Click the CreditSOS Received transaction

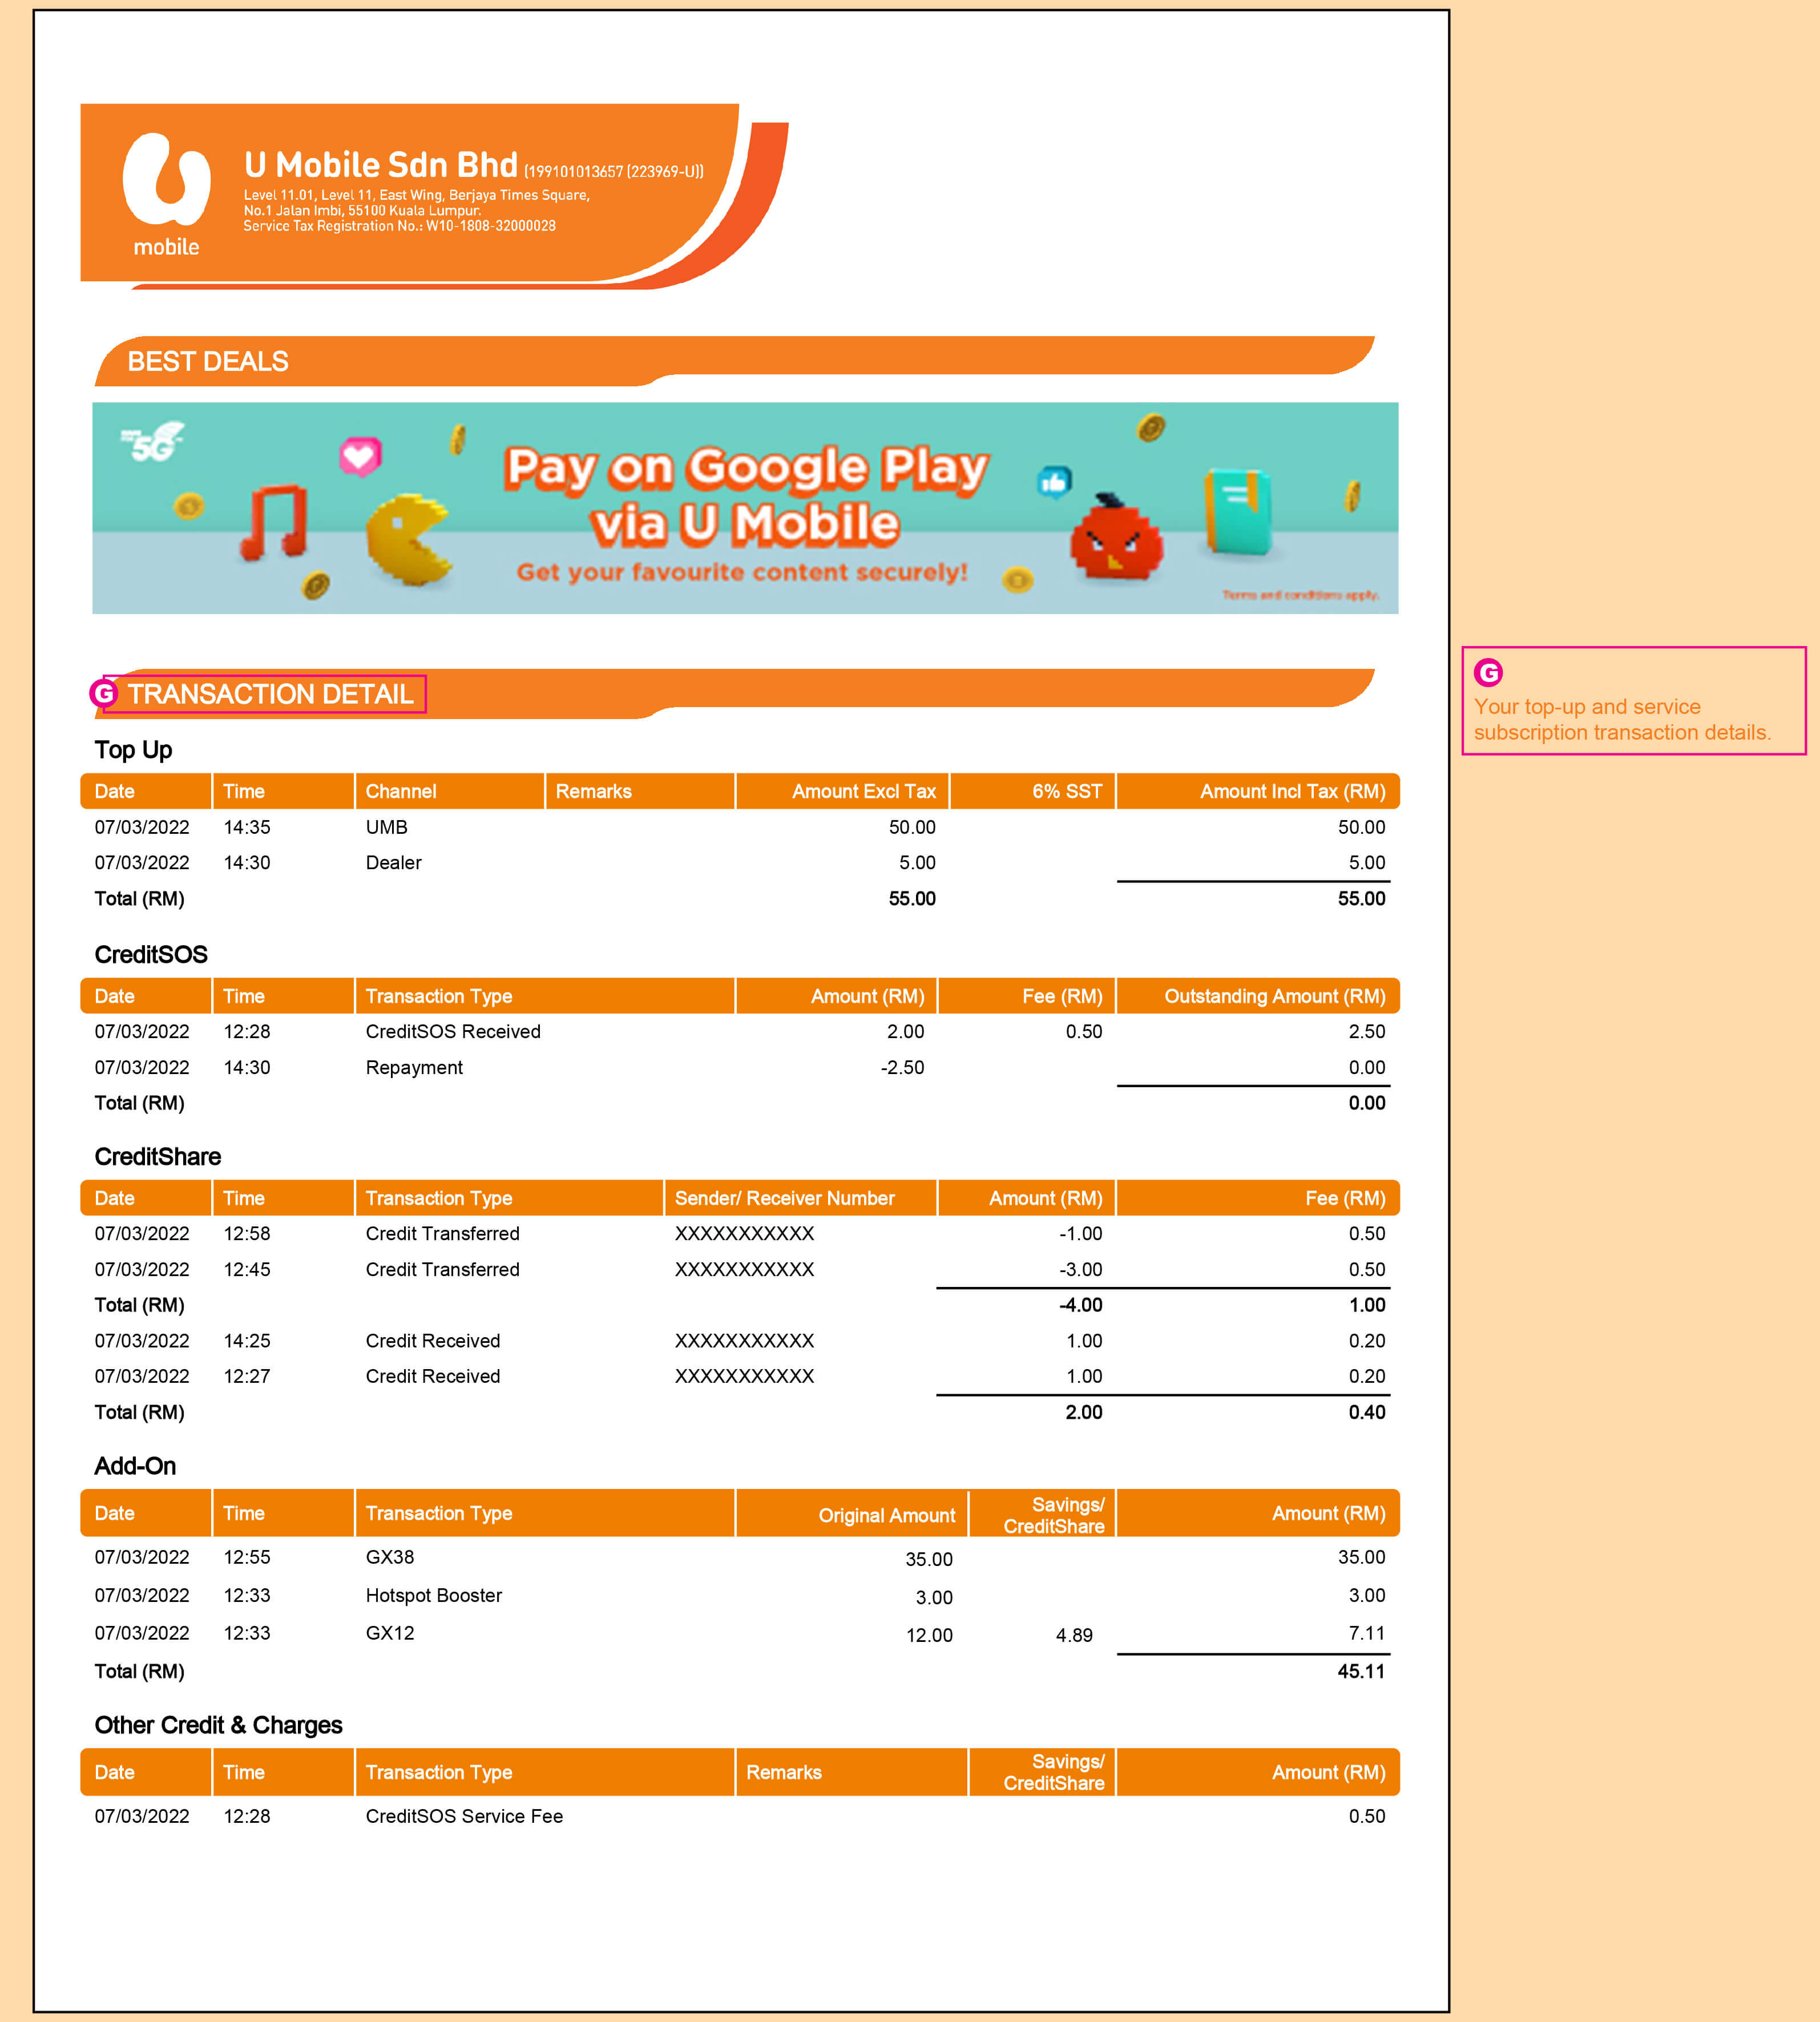[x=453, y=1032]
